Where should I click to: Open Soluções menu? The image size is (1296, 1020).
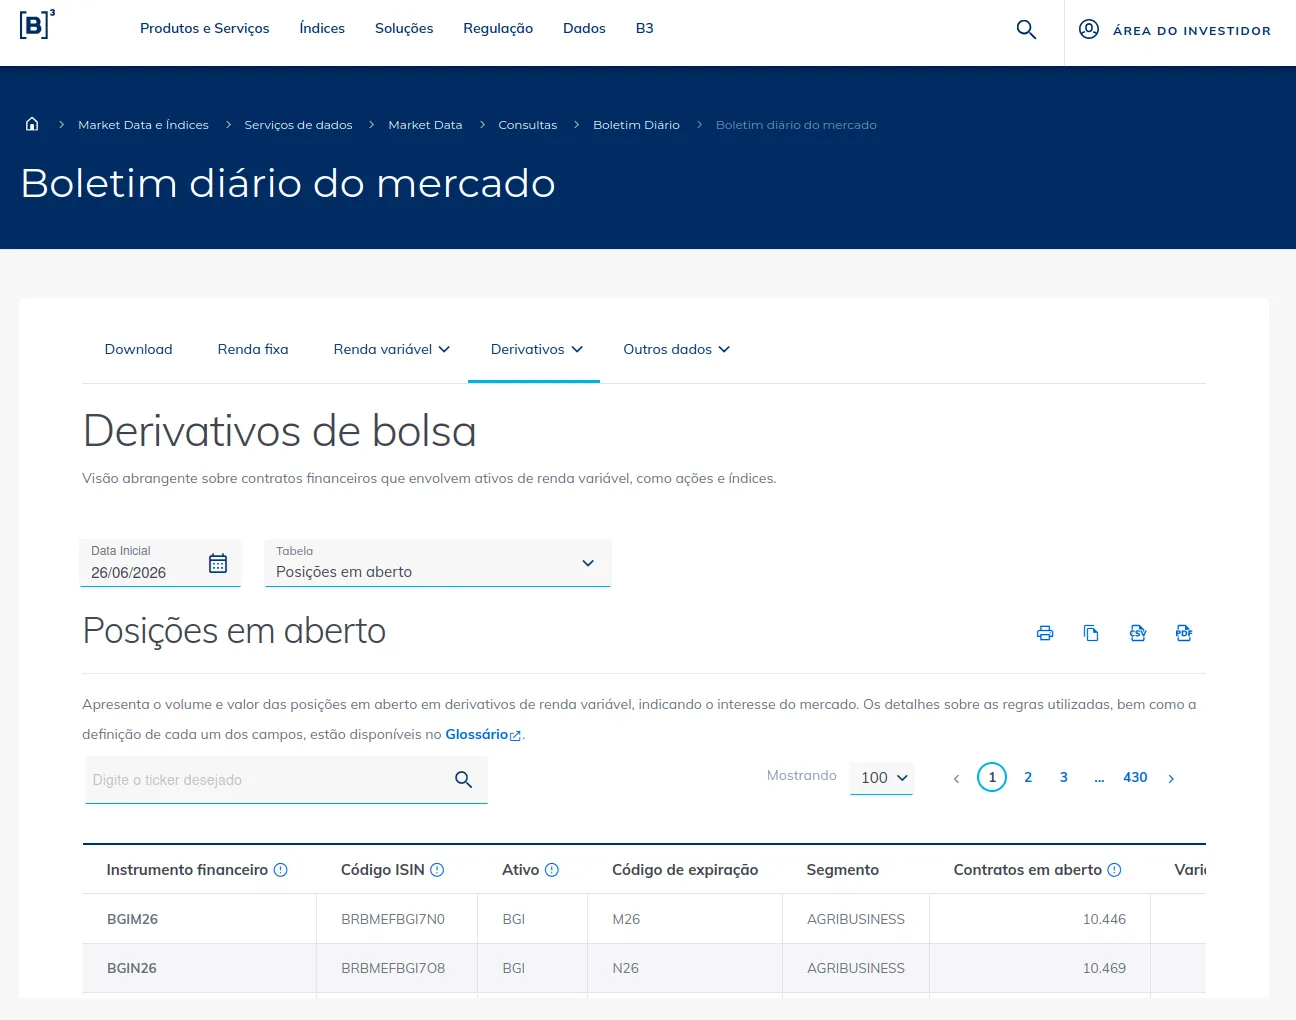pos(404,28)
